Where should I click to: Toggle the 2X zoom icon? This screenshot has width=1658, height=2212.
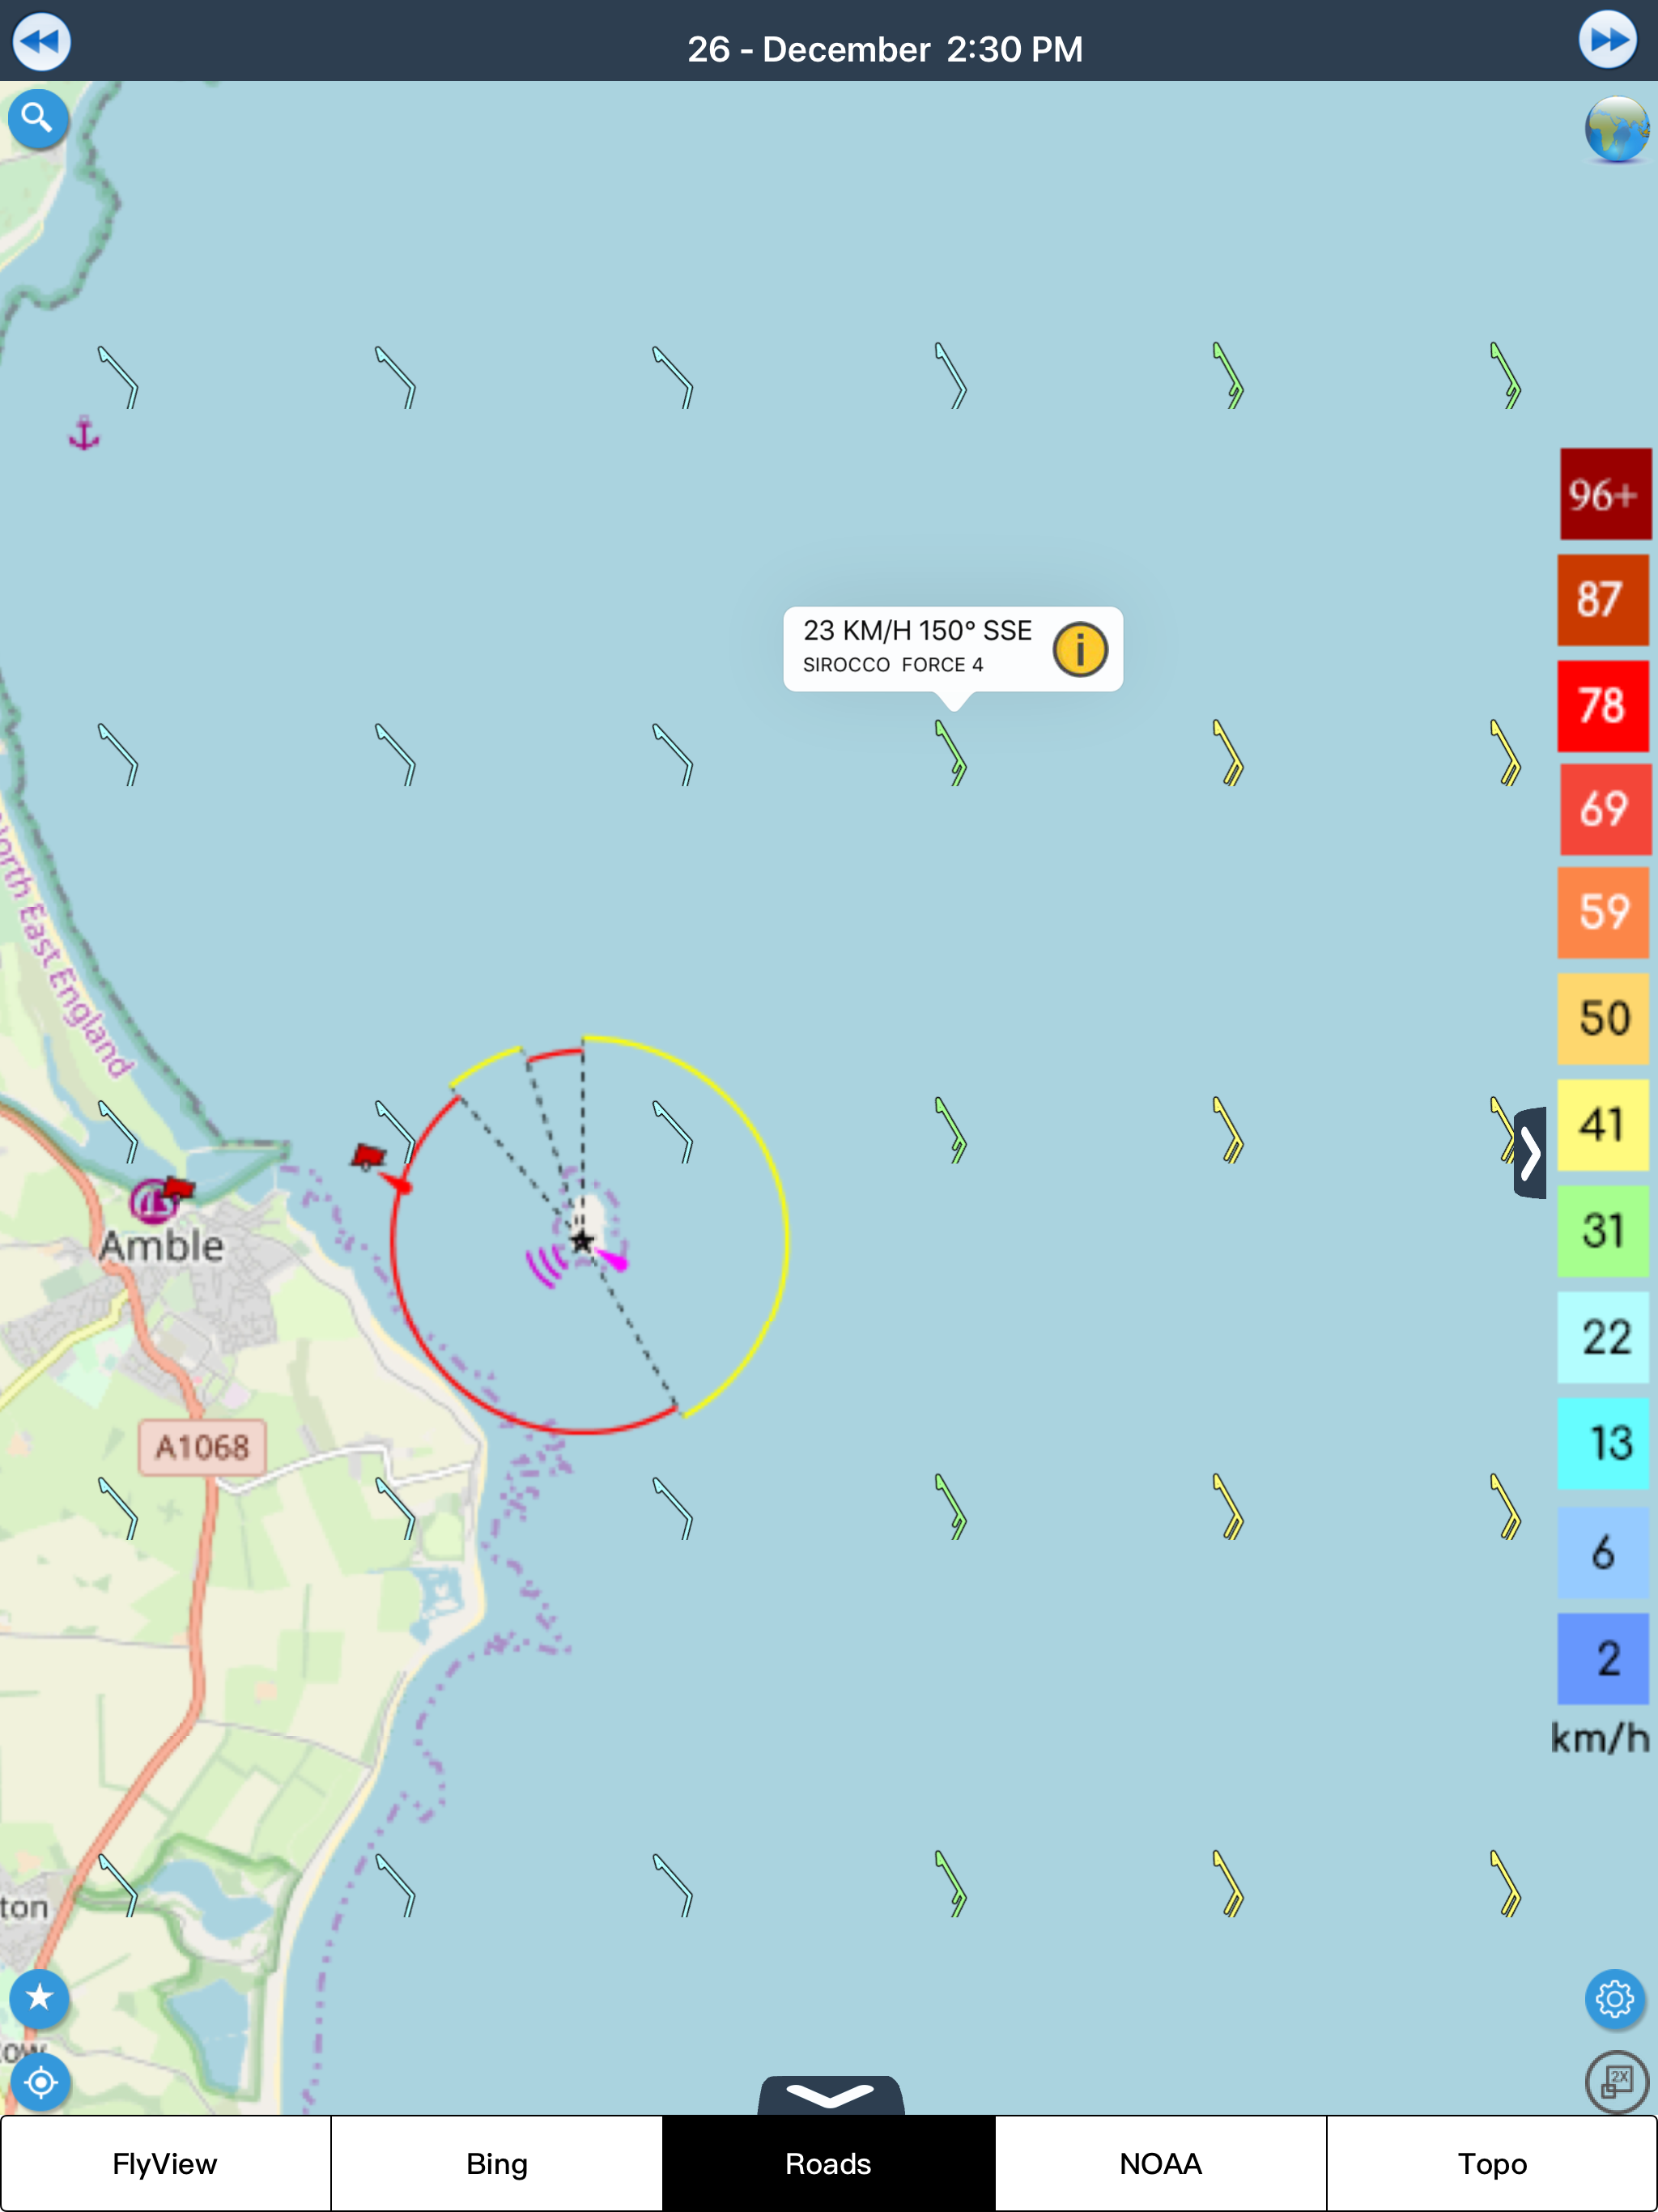pyautogui.click(x=1616, y=2081)
